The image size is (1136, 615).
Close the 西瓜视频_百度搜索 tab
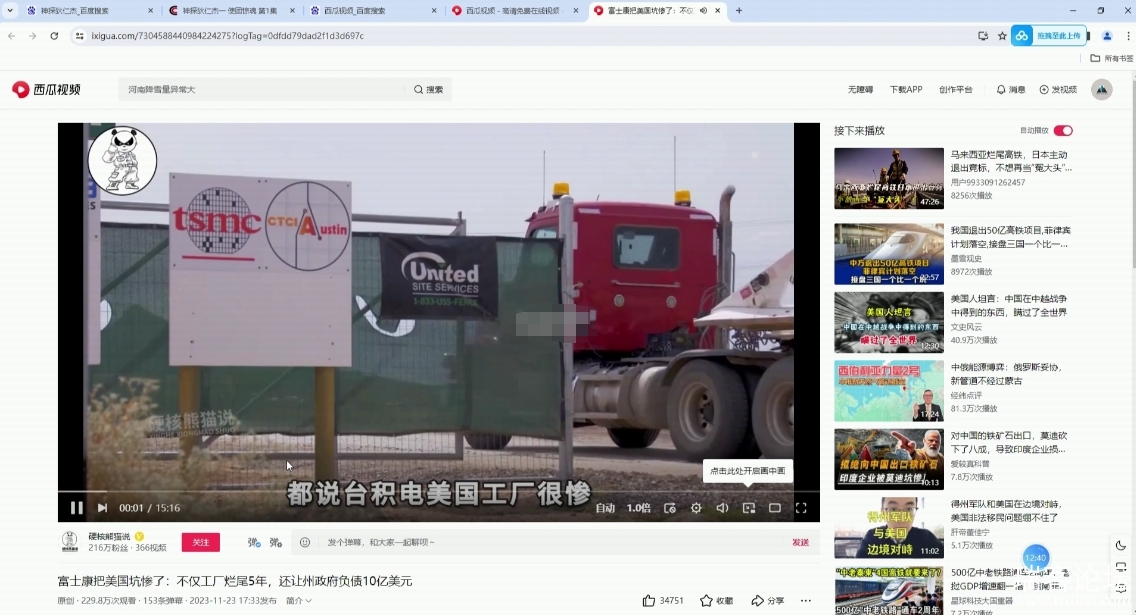click(x=434, y=11)
